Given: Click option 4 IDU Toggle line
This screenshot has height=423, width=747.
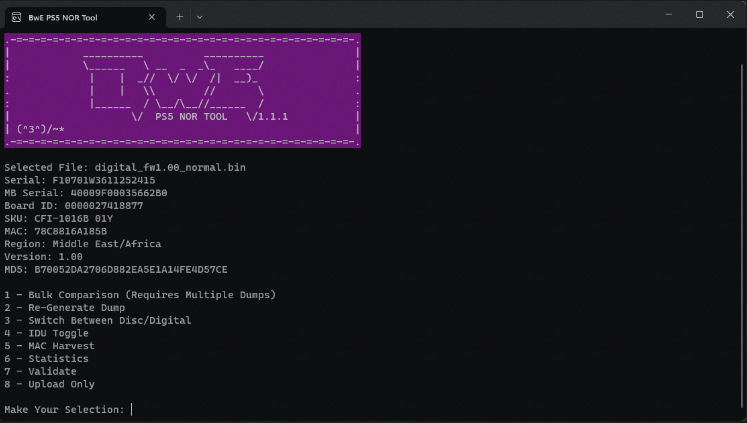Looking at the screenshot, I should [46, 333].
